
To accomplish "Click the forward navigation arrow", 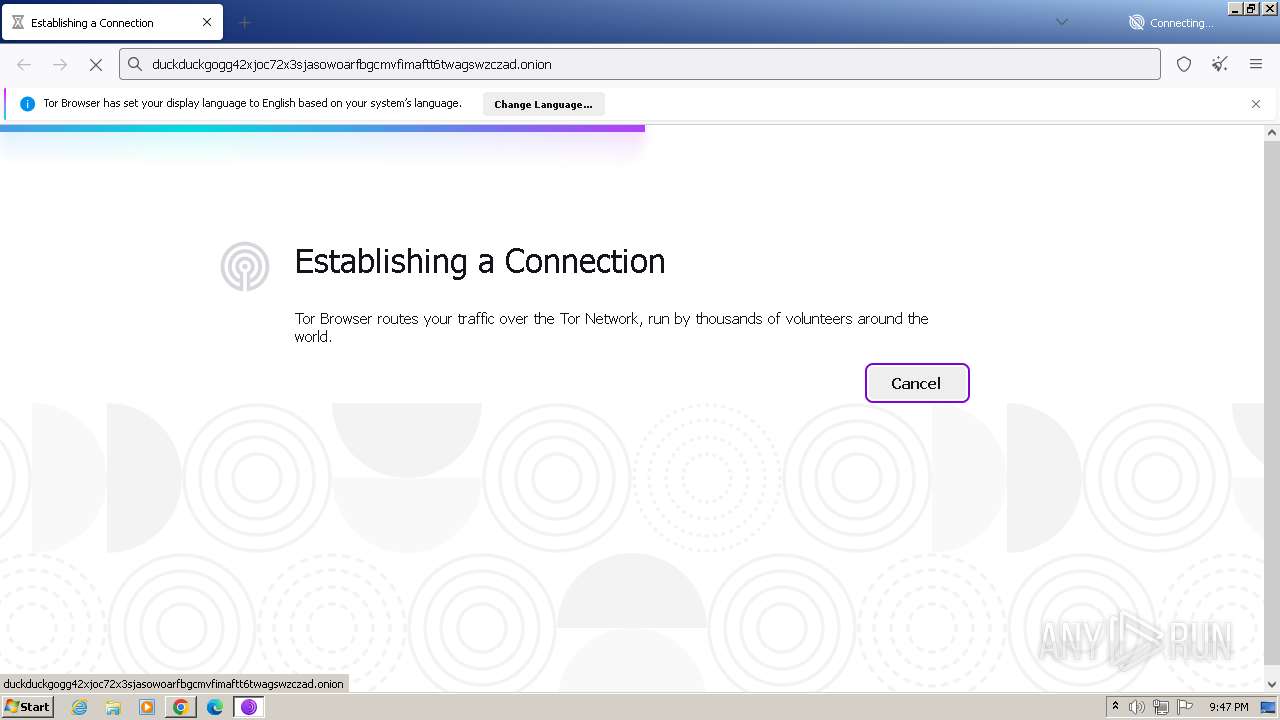I will pos(60,64).
